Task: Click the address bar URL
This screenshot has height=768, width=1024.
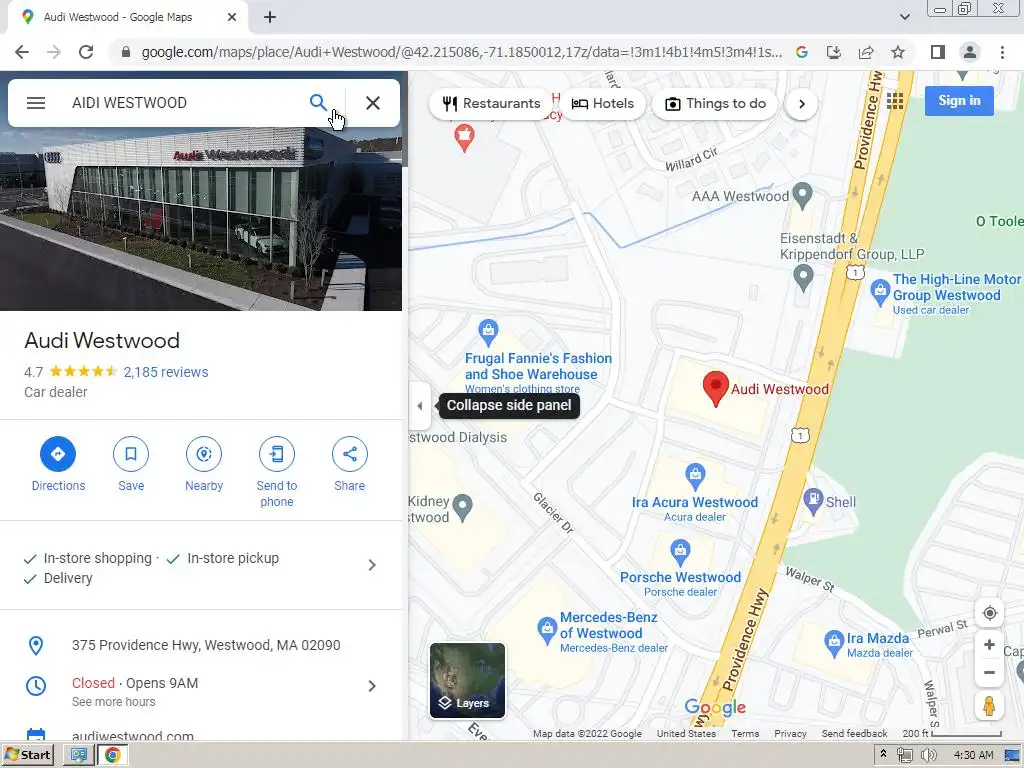Action: click(x=462, y=52)
